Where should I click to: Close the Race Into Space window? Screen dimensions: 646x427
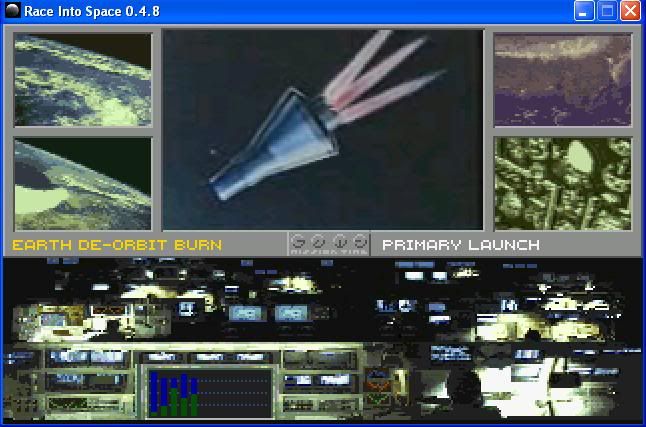tap(630, 11)
